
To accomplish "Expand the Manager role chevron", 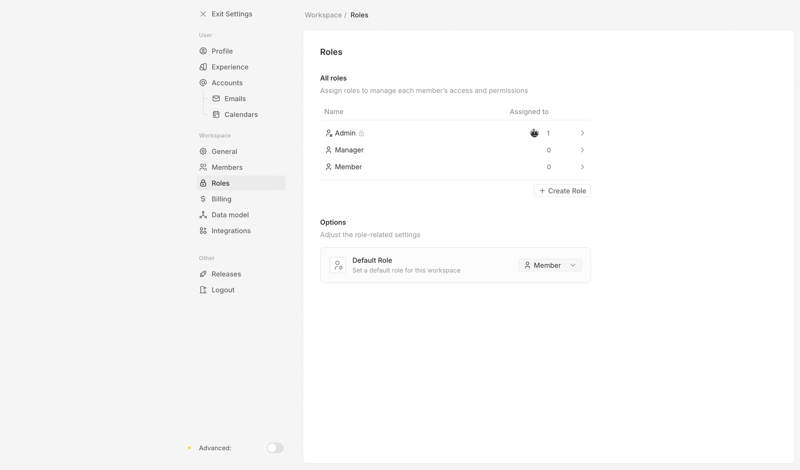I will pos(582,150).
